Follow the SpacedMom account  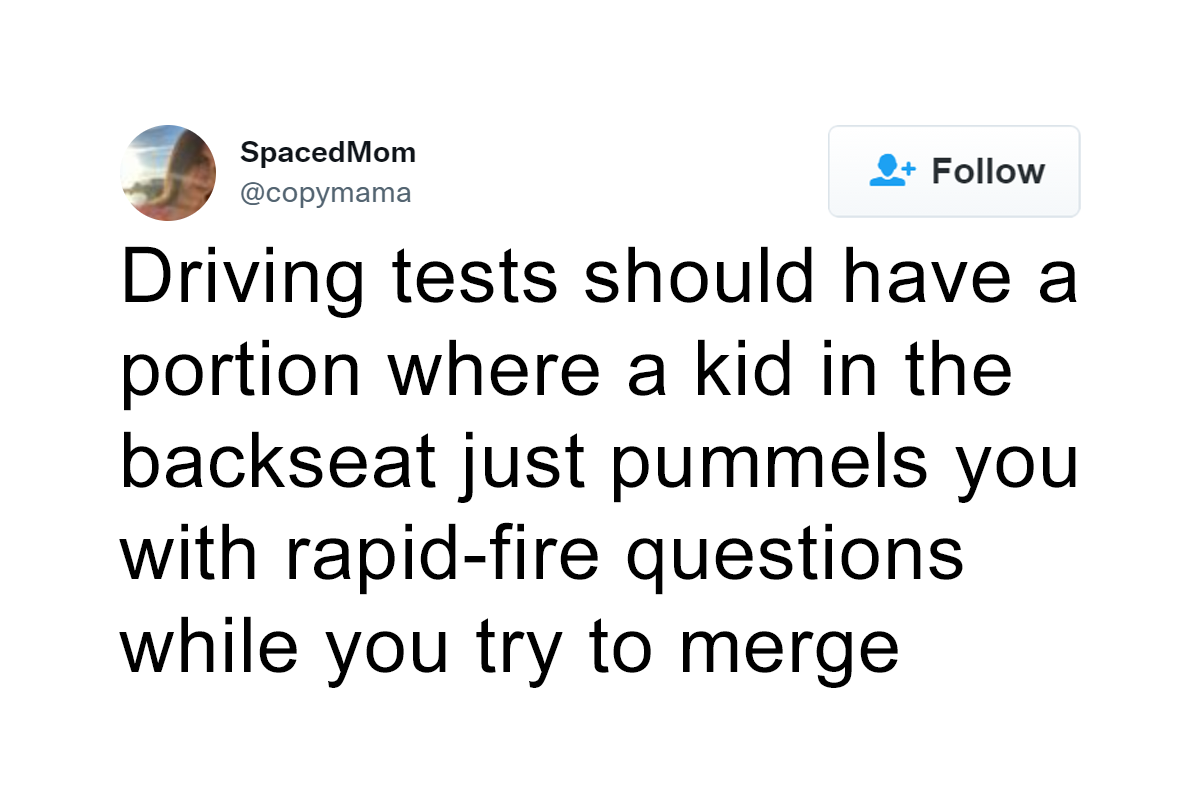pos(954,171)
